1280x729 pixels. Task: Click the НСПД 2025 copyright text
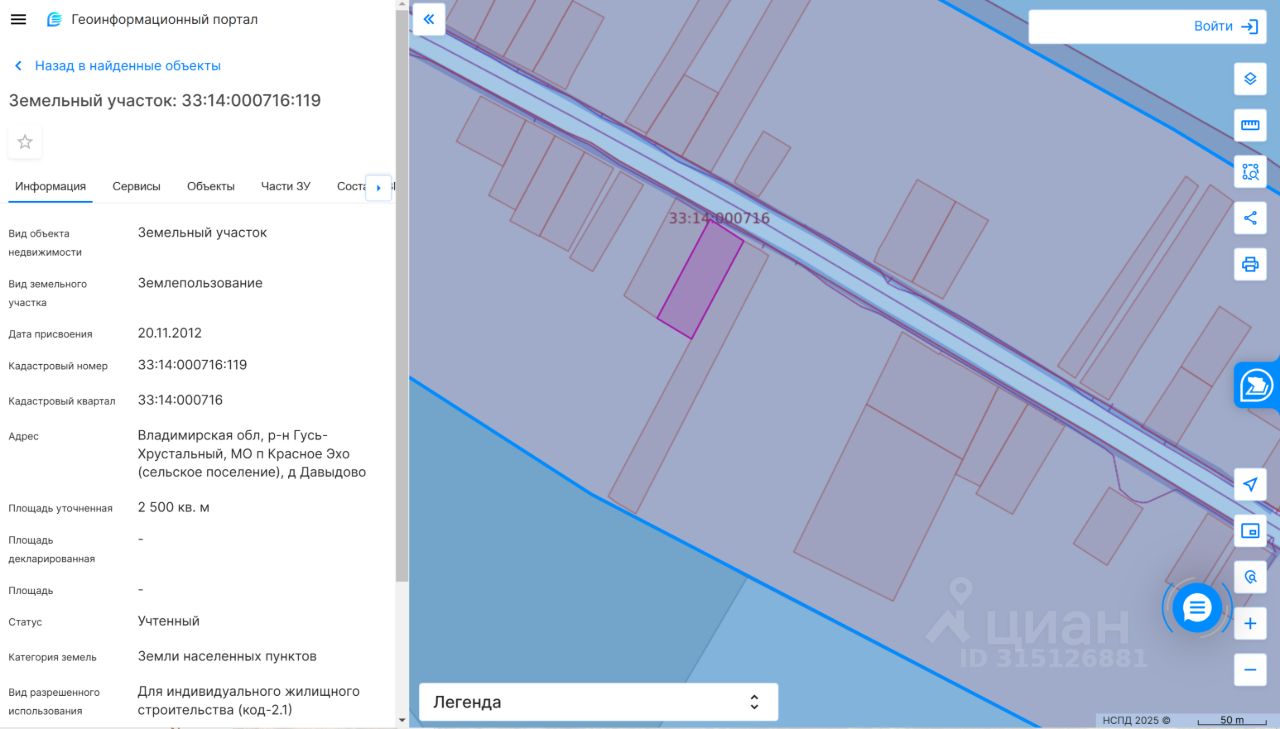point(1136,720)
